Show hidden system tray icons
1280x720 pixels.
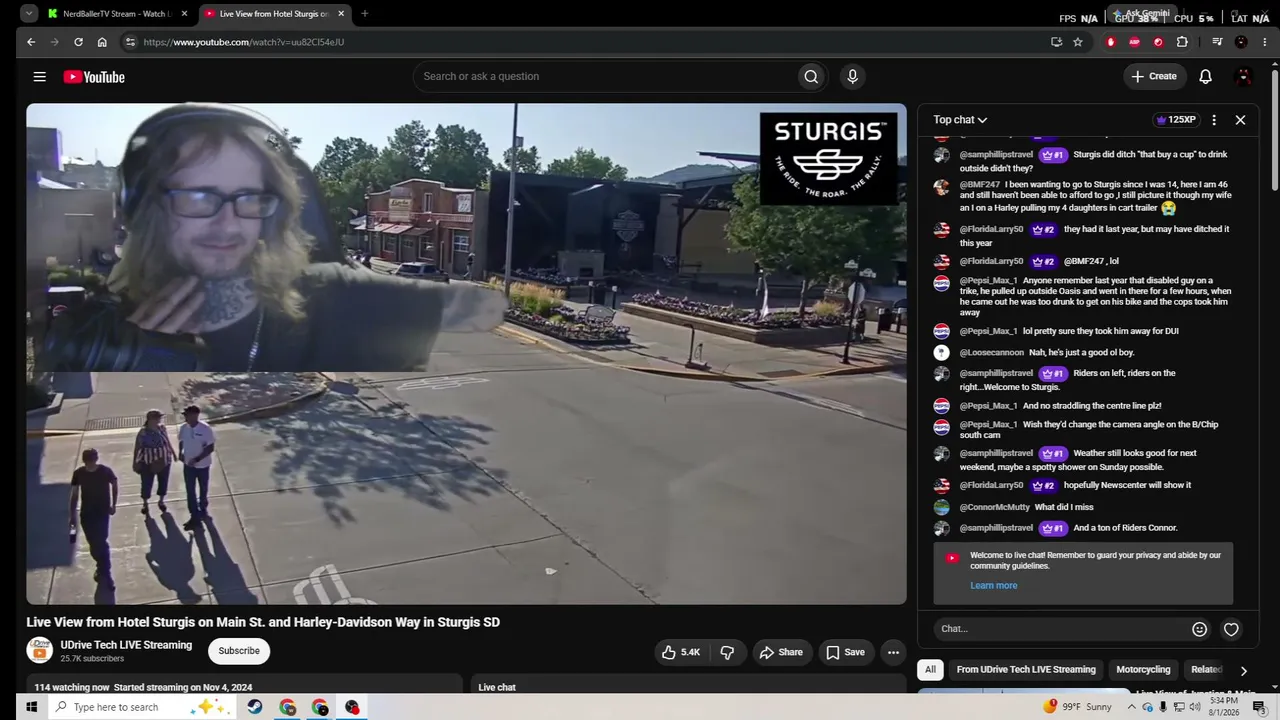tap(1133, 707)
